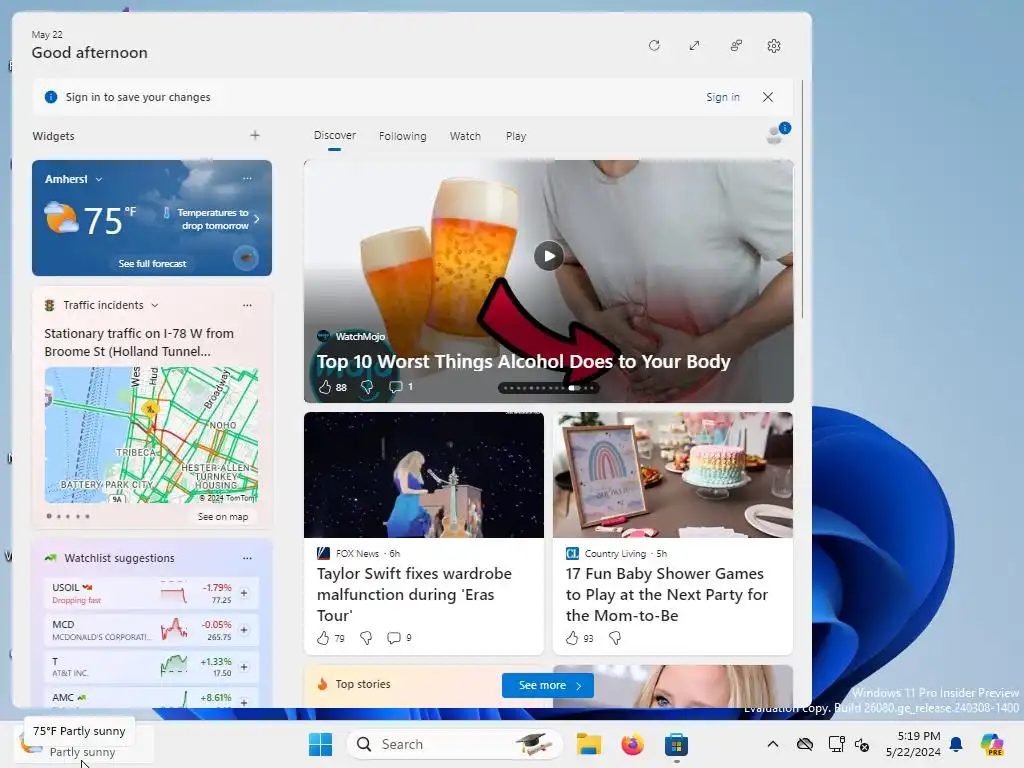Click See more for Top stories
Screen dimensions: 1024x768
click(x=548, y=685)
